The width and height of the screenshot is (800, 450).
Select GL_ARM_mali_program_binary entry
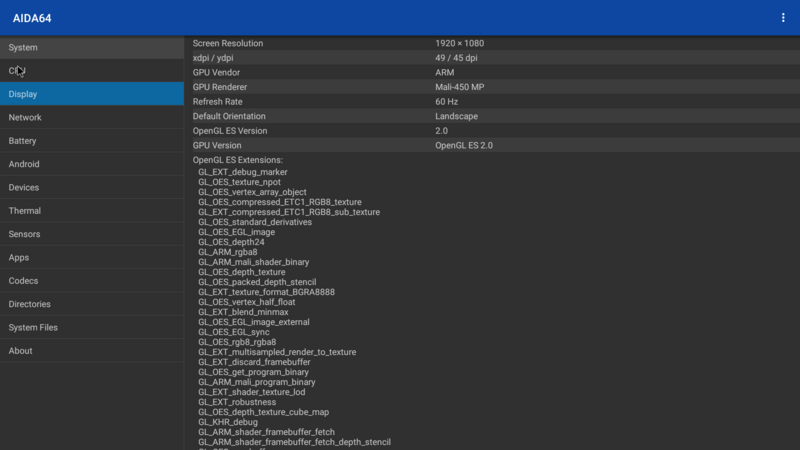click(x=257, y=382)
